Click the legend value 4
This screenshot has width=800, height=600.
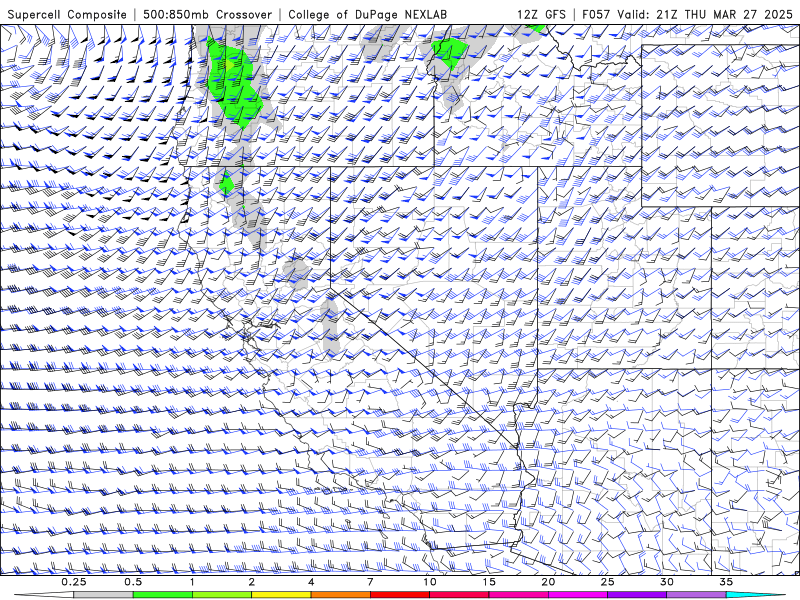tap(311, 582)
